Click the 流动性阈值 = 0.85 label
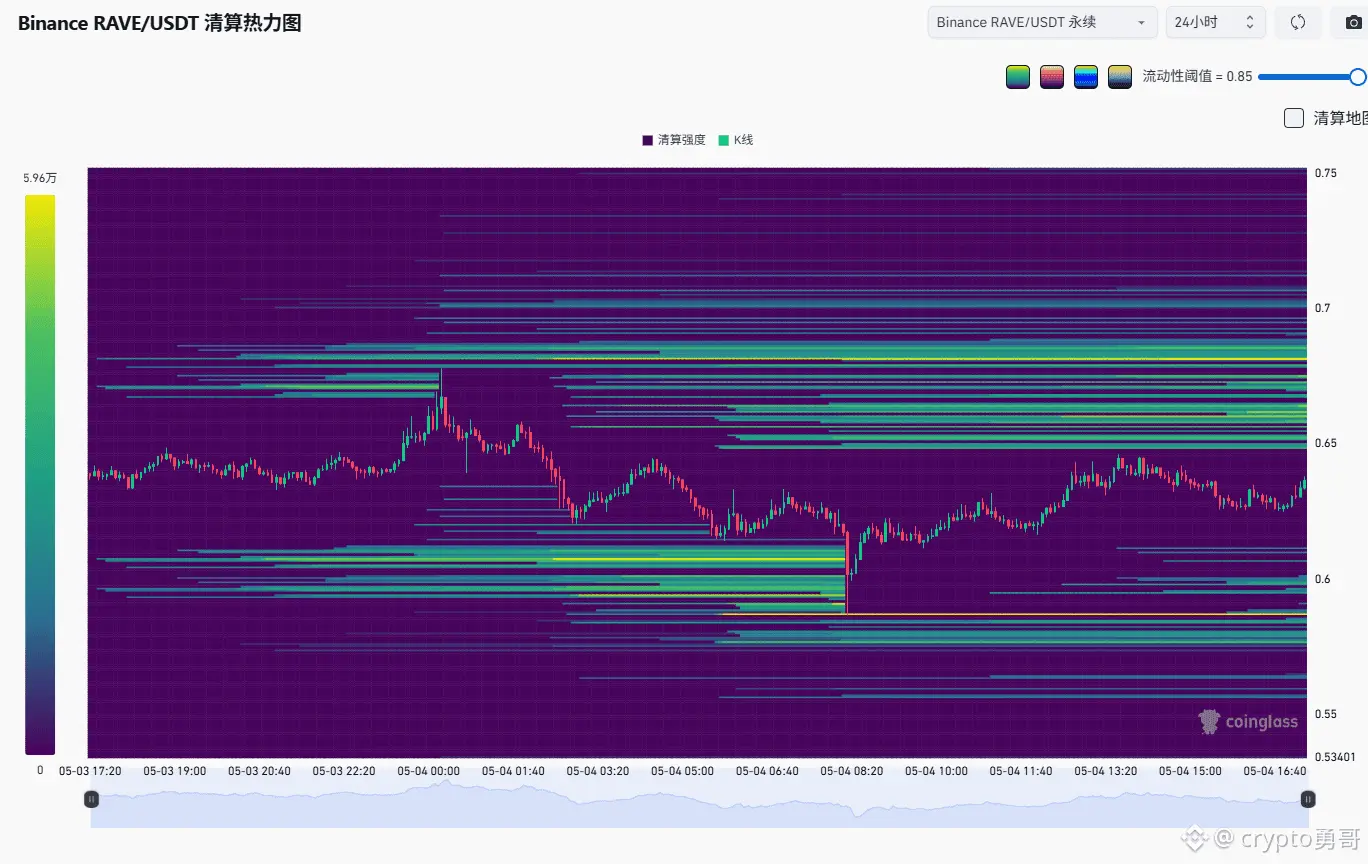1368x864 pixels. coord(1197,77)
